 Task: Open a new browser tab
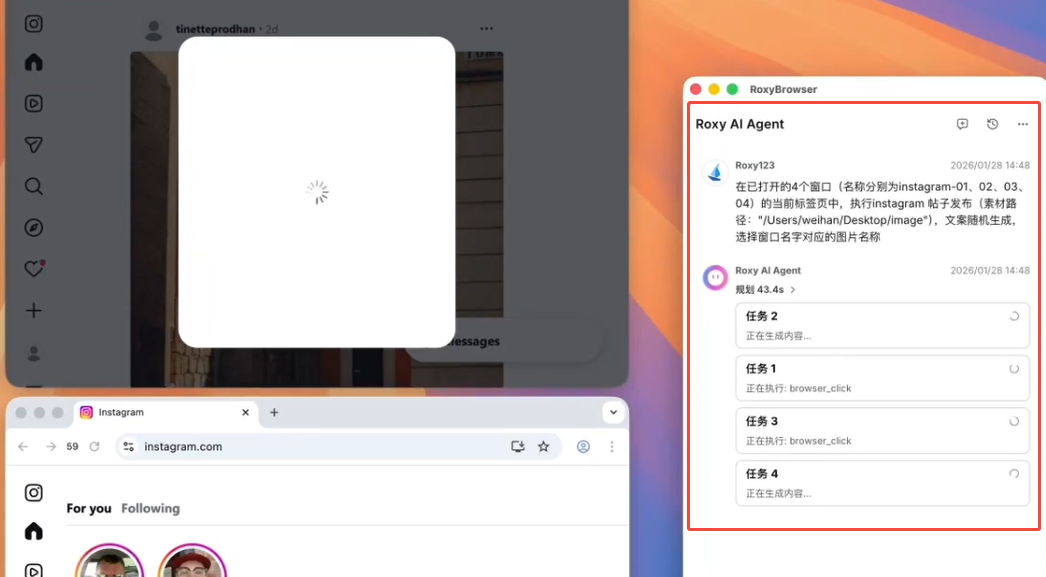(274, 412)
